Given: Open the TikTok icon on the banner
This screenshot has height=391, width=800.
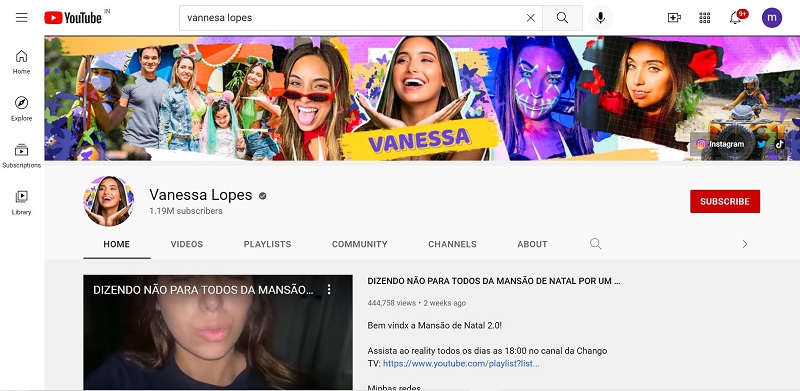Looking at the screenshot, I should point(779,144).
